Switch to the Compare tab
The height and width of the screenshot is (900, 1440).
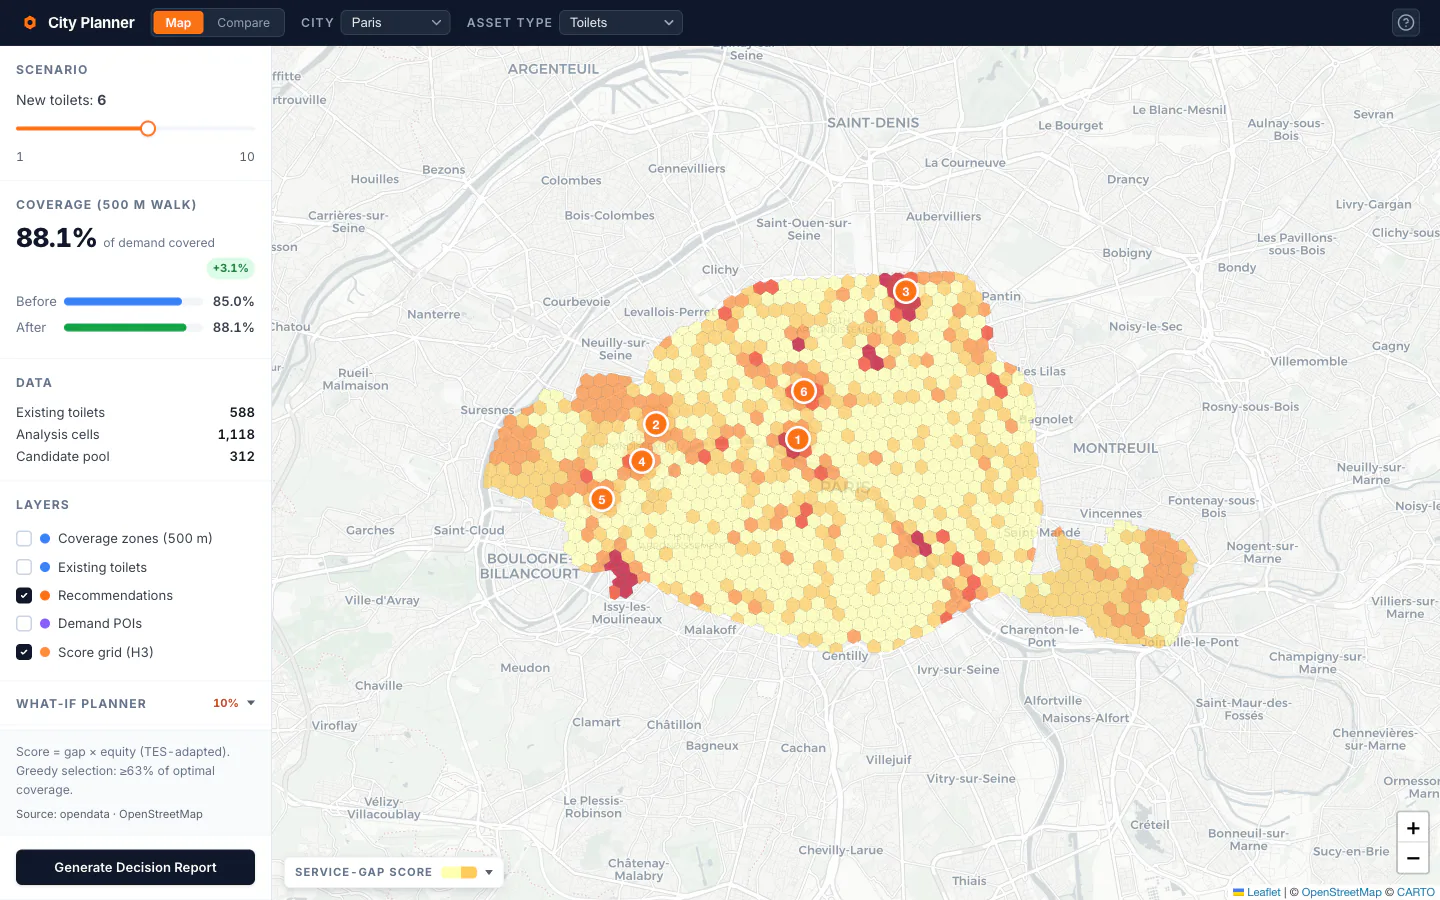click(x=243, y=22)
